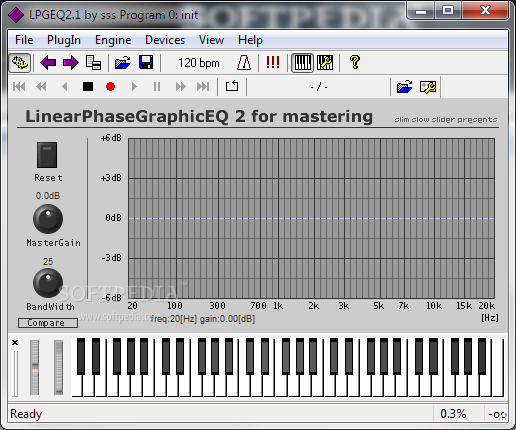
Task: Stop playback with the black square
Action: click(88, 87)
